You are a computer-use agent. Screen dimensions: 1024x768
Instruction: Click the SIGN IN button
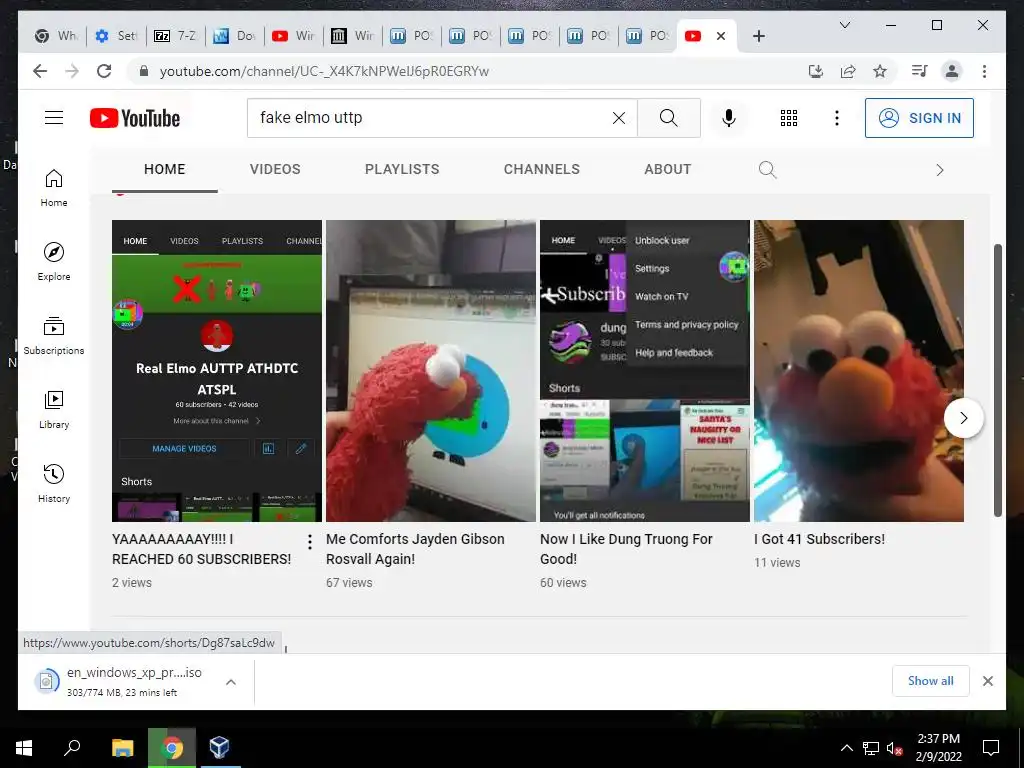click(919, 118)
